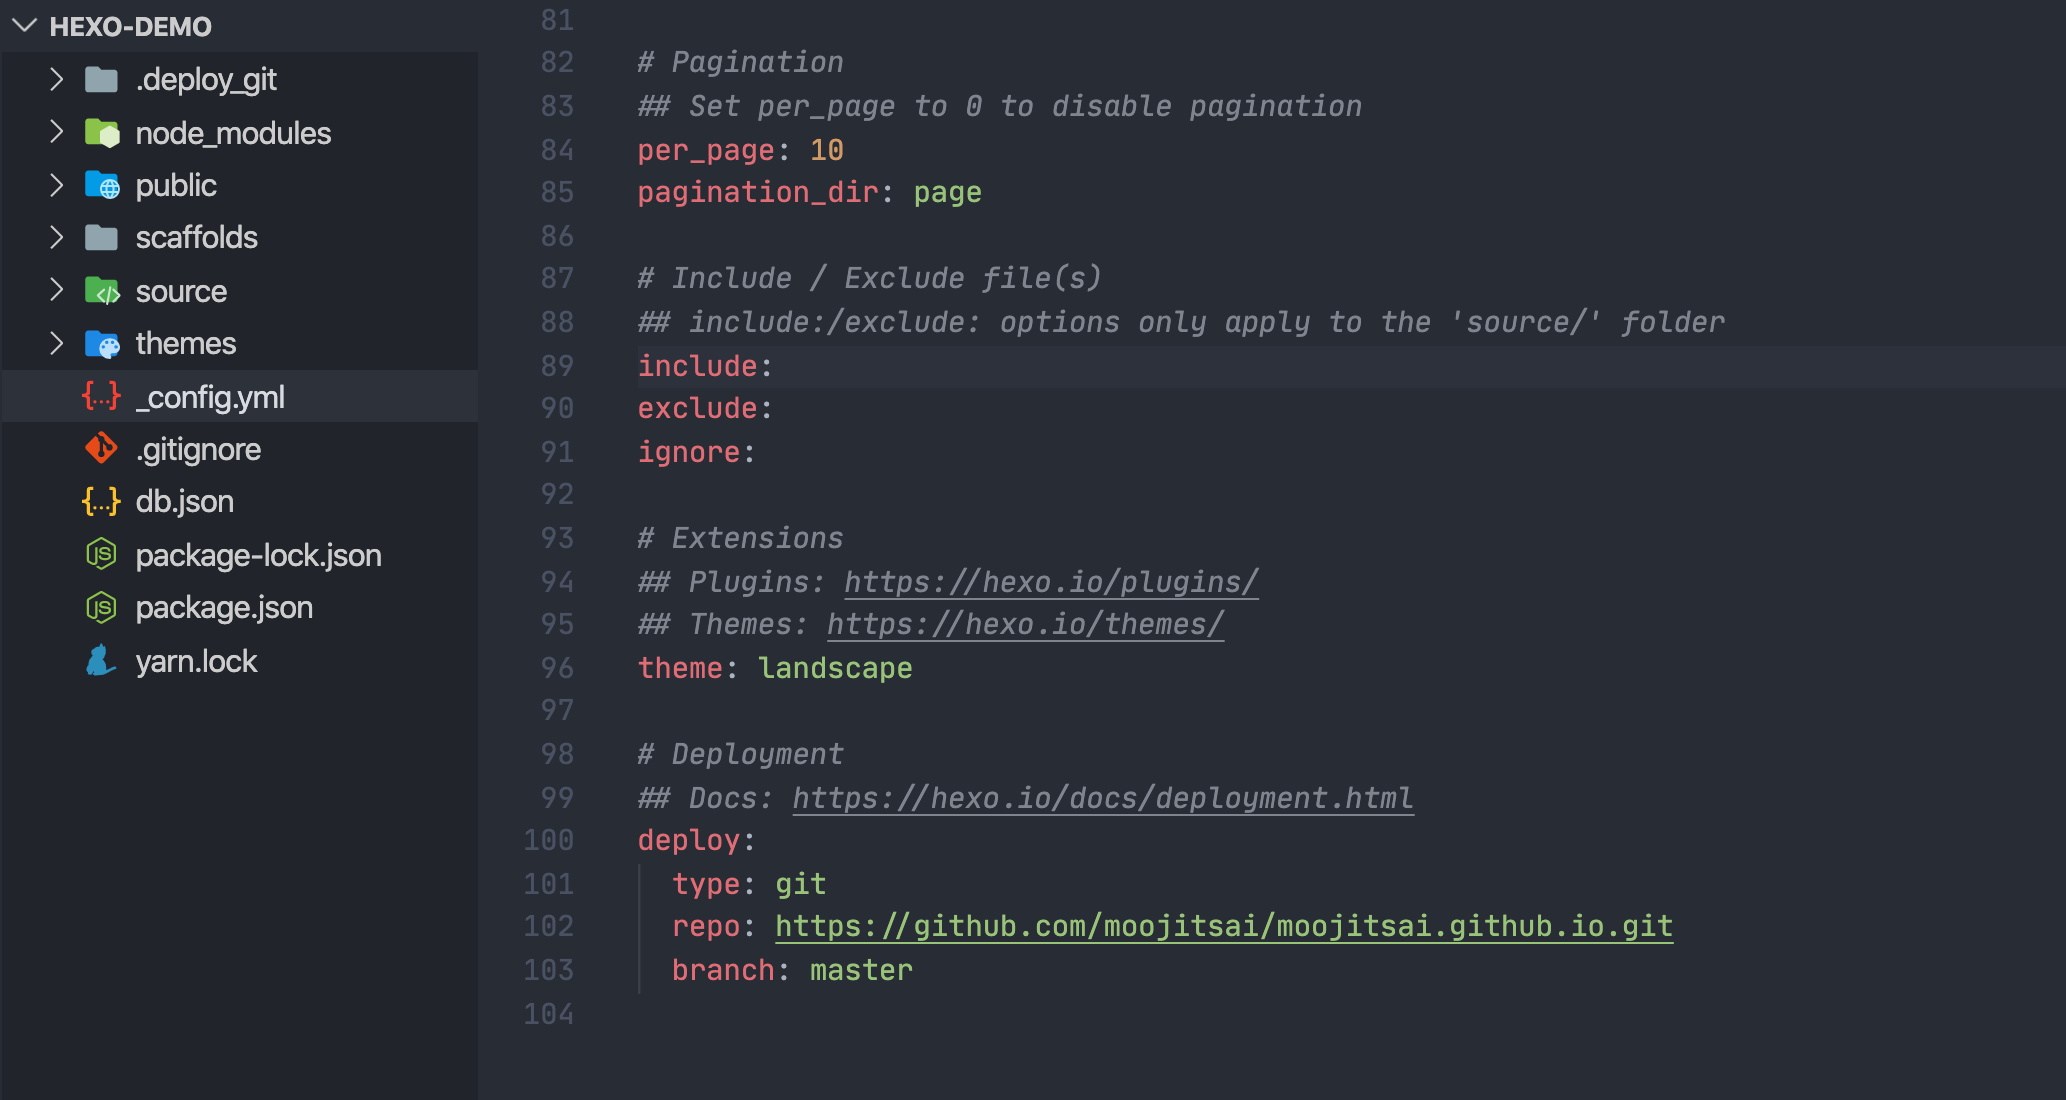Viewport: 2066px width, 1100px height.
Task: Click the yarn.lock cat icon
Action: point(100,661)
